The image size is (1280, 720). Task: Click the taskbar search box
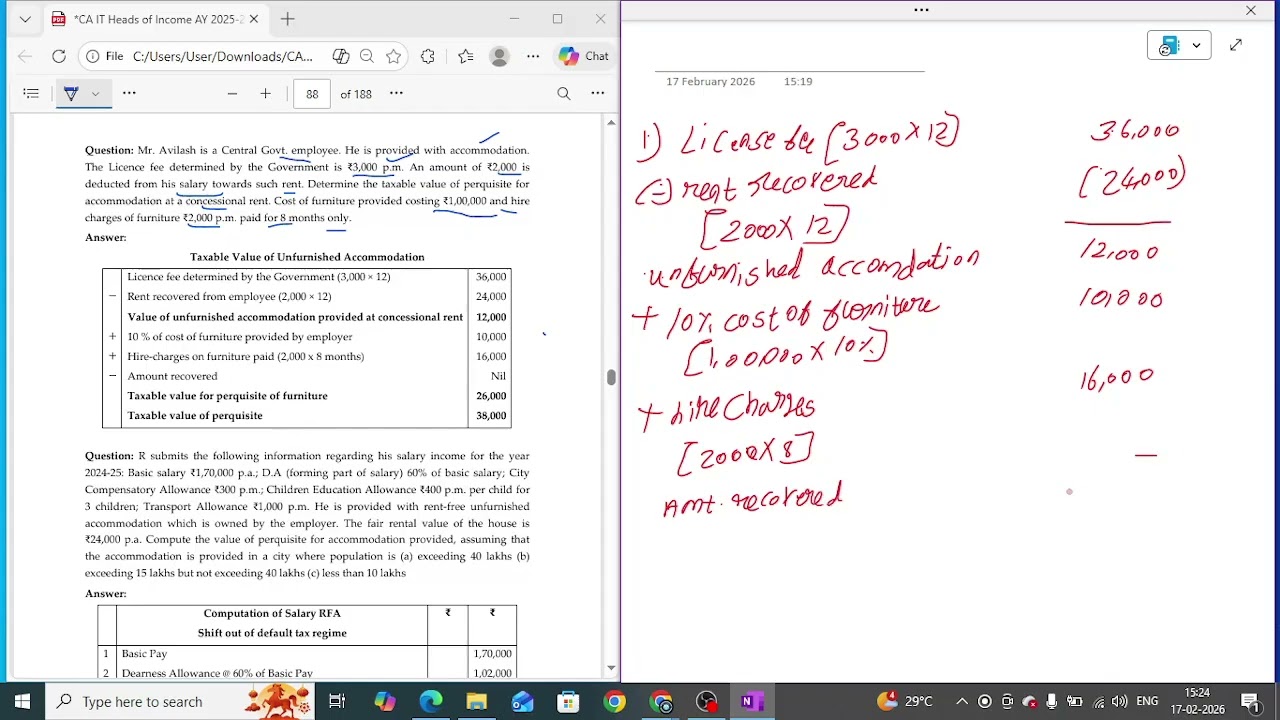[182, 702]
